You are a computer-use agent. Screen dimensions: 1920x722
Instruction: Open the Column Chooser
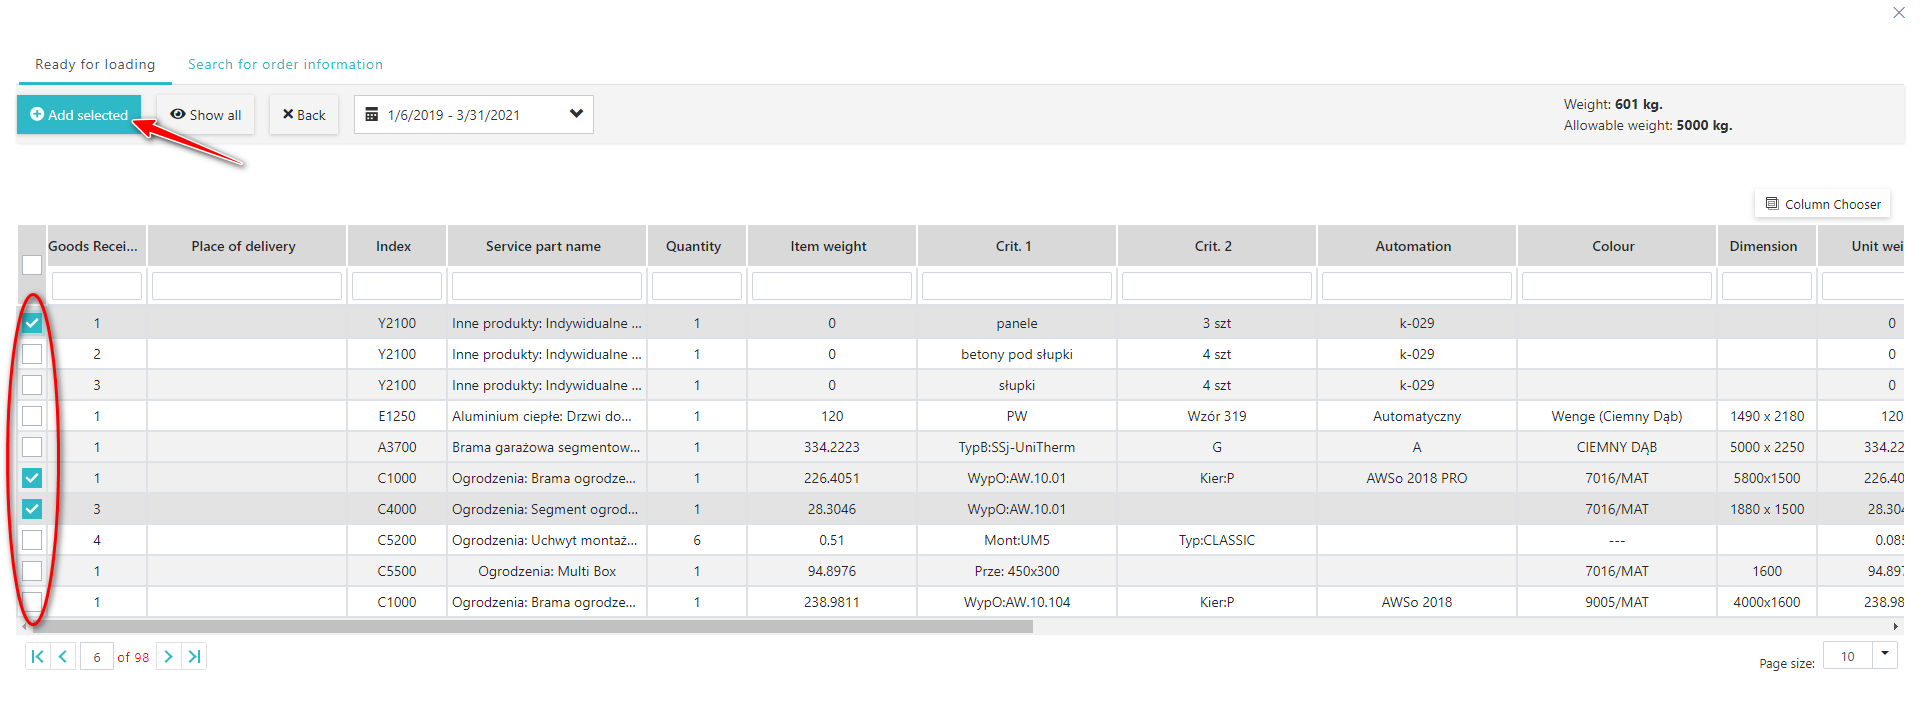[1822, 204]
